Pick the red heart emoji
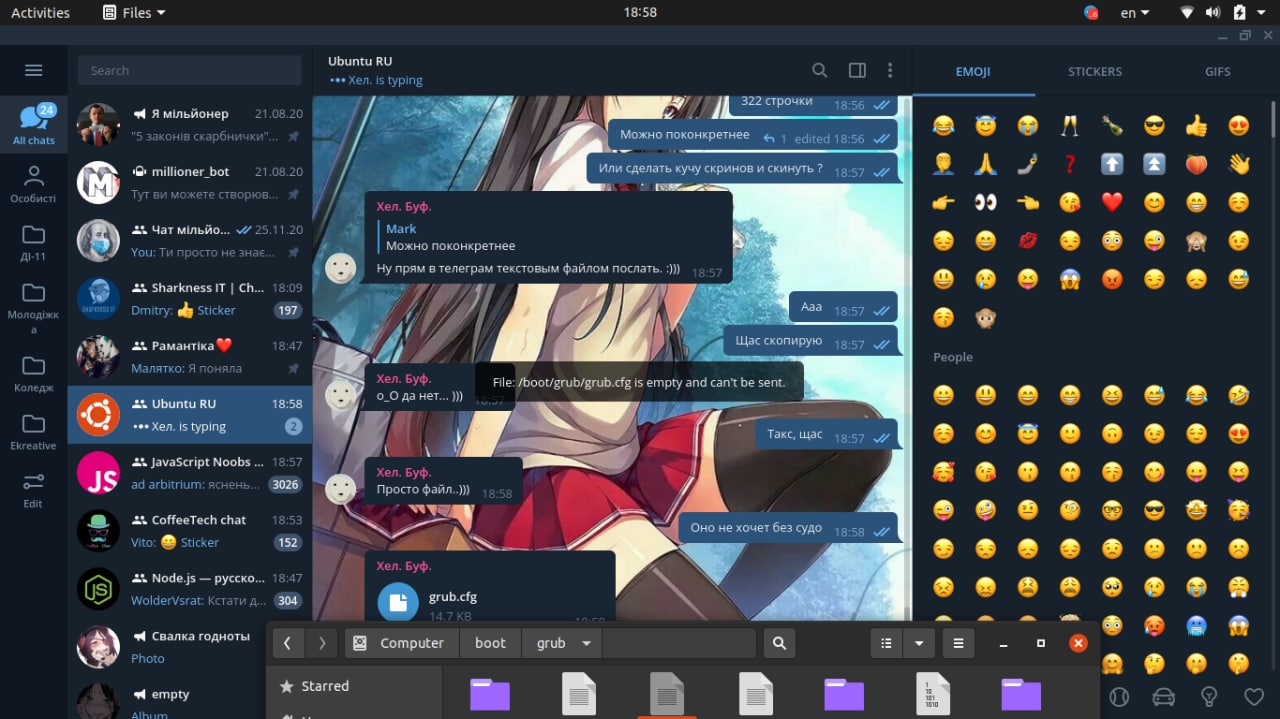1280x719 pixels. (x=1112, y=202)
